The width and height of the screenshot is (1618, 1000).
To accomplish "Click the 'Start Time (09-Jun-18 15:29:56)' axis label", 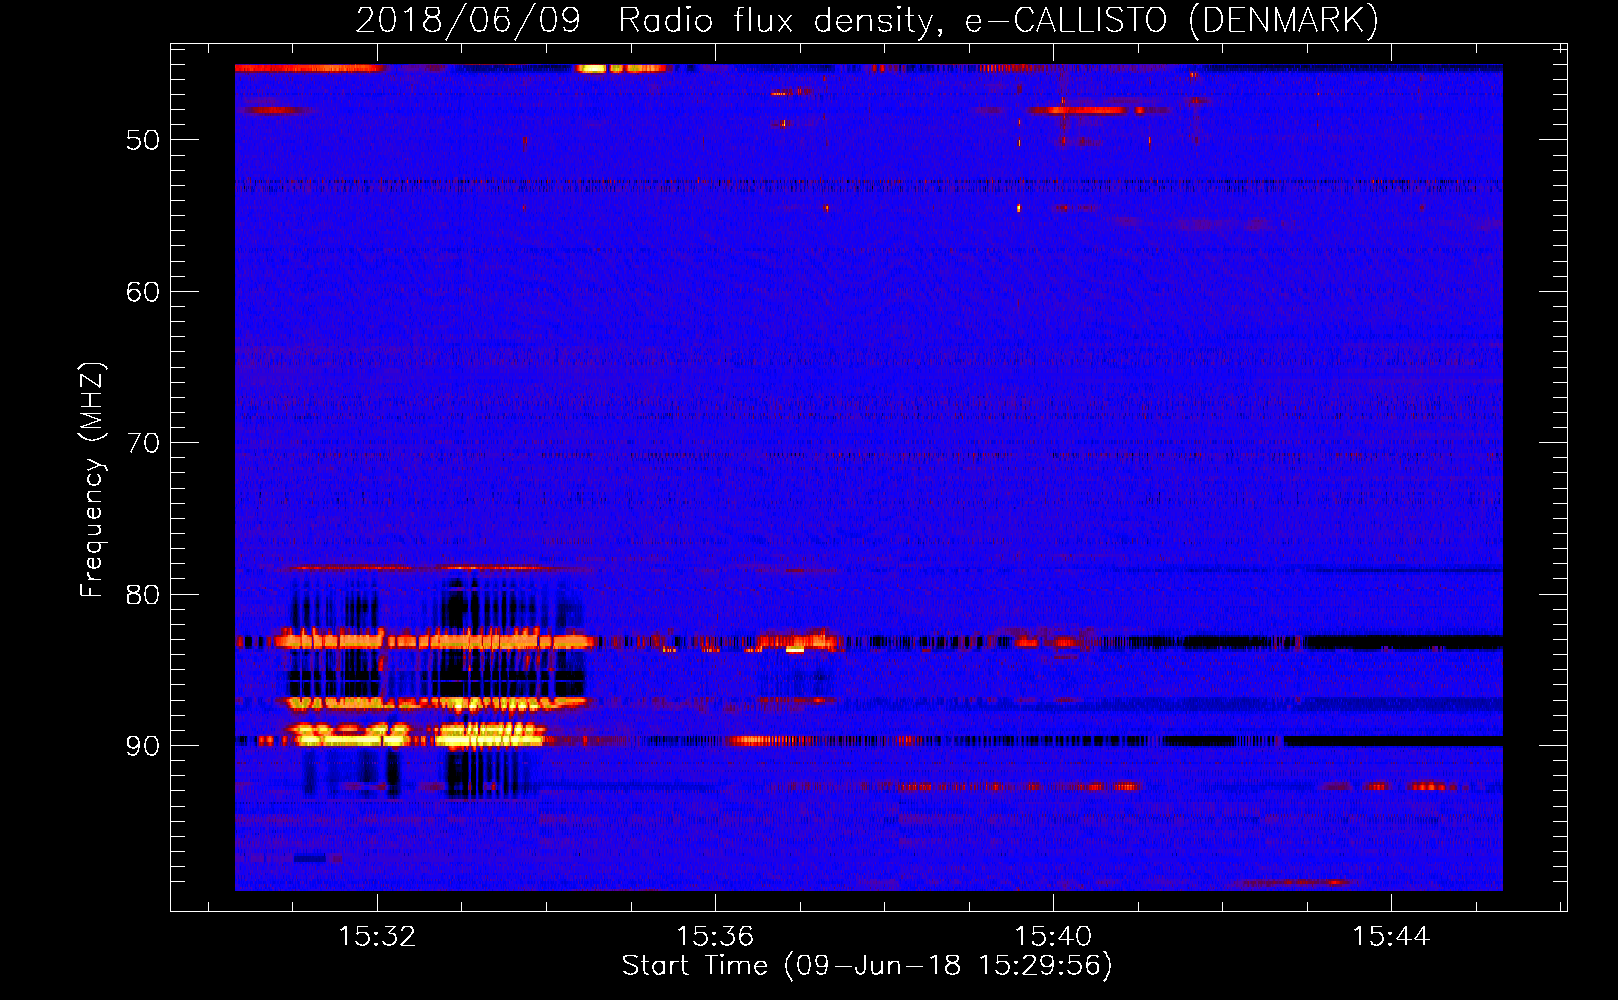I will pos(867,966).
